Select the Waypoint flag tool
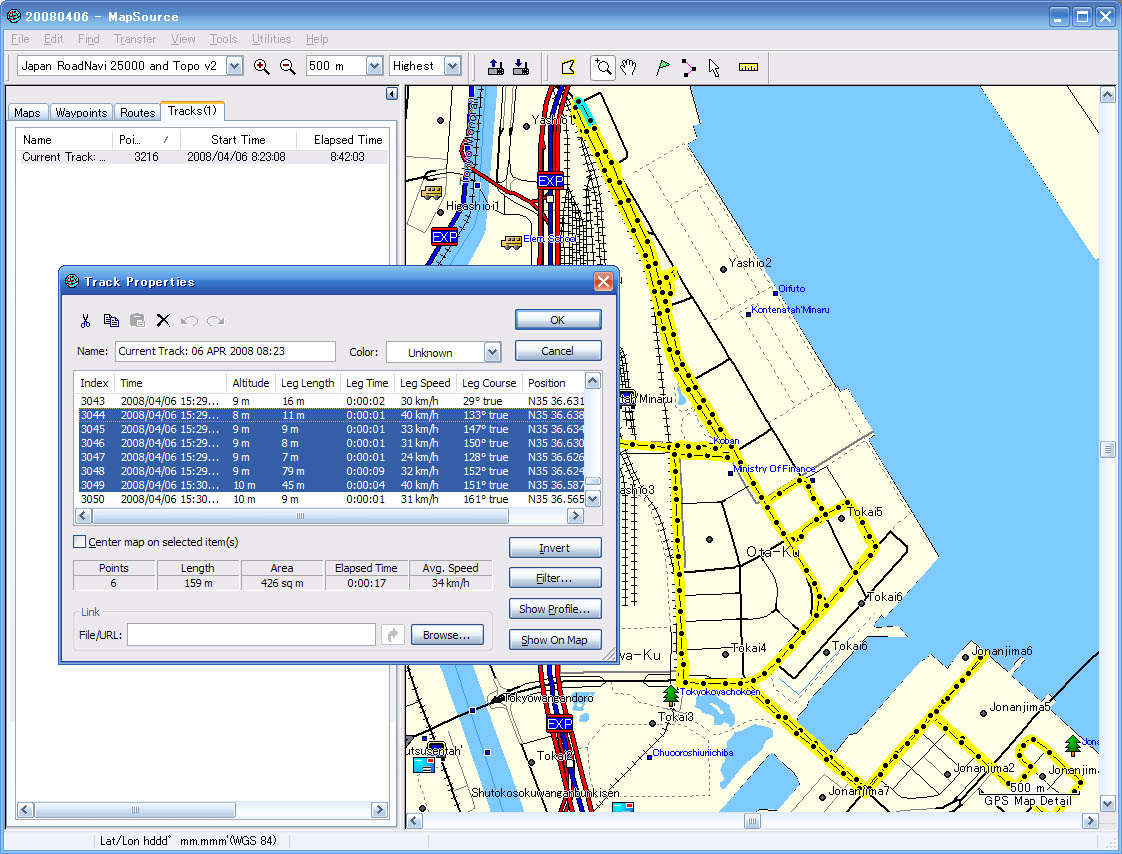 663,67
